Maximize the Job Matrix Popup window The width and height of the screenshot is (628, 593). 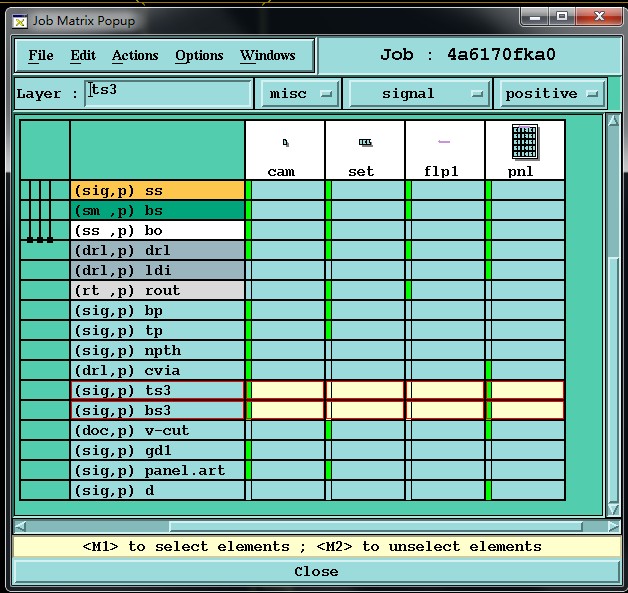pos(562,16)
